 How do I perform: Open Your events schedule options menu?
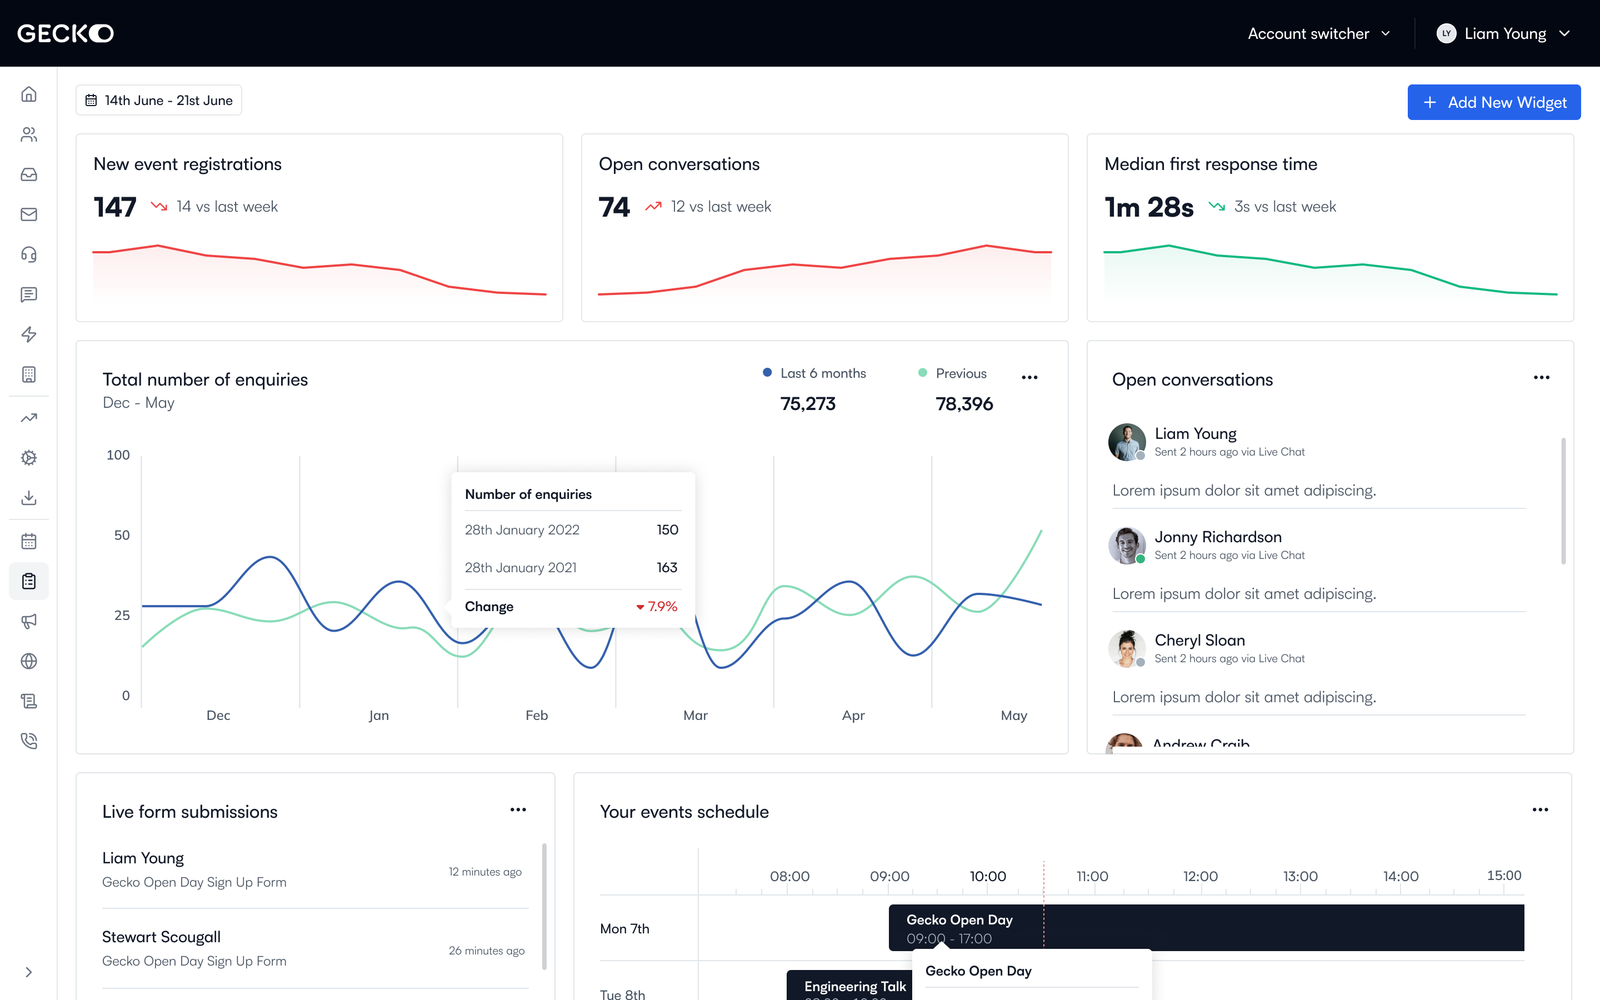pos(1540,810)
